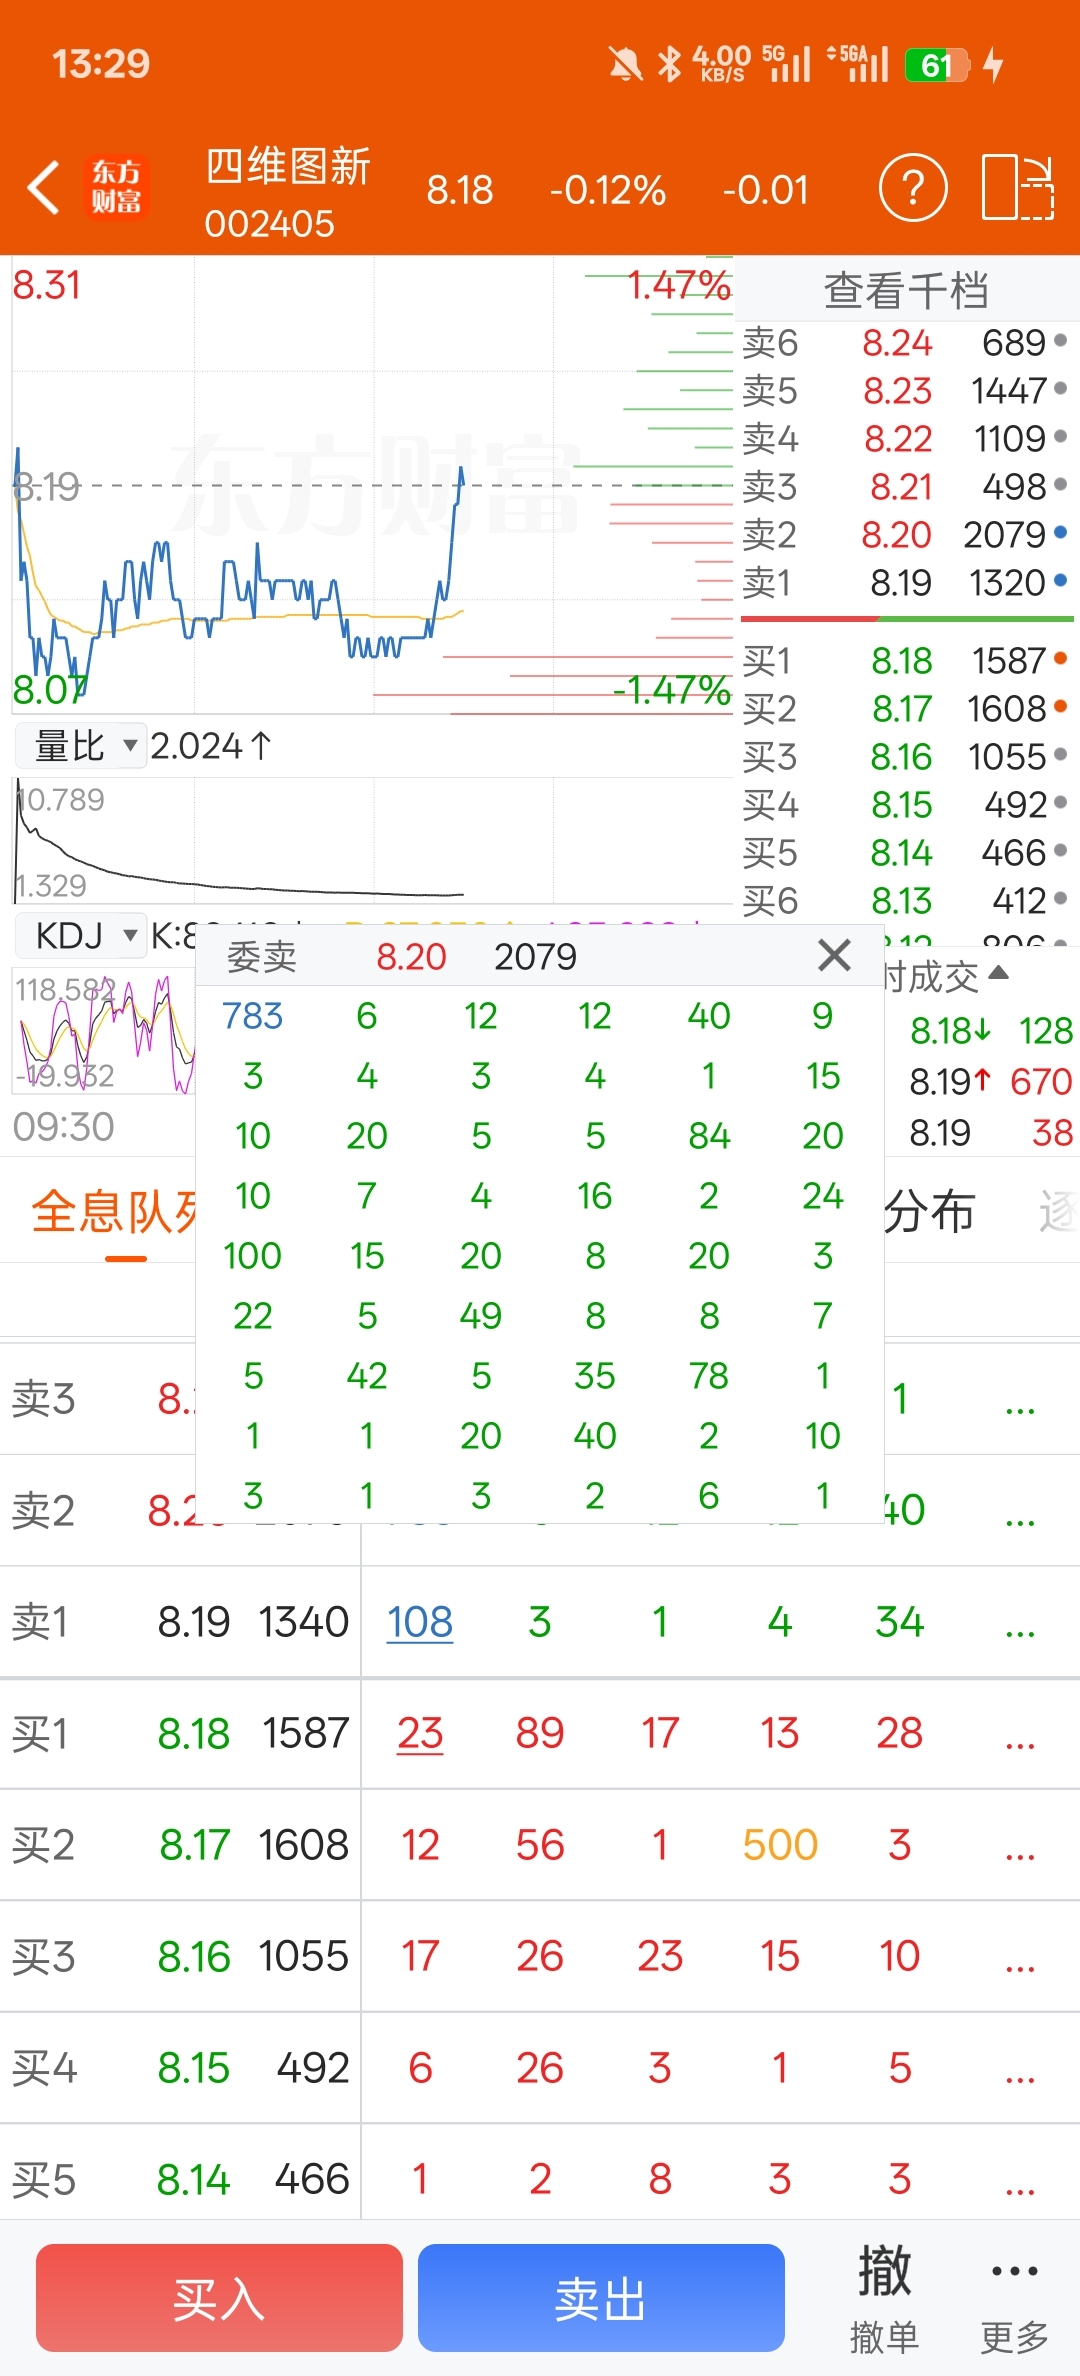This screenshot has height=2376, width=1080.
Task: Select 买1 8.18 row in top order book
Action: pos(905,661)
